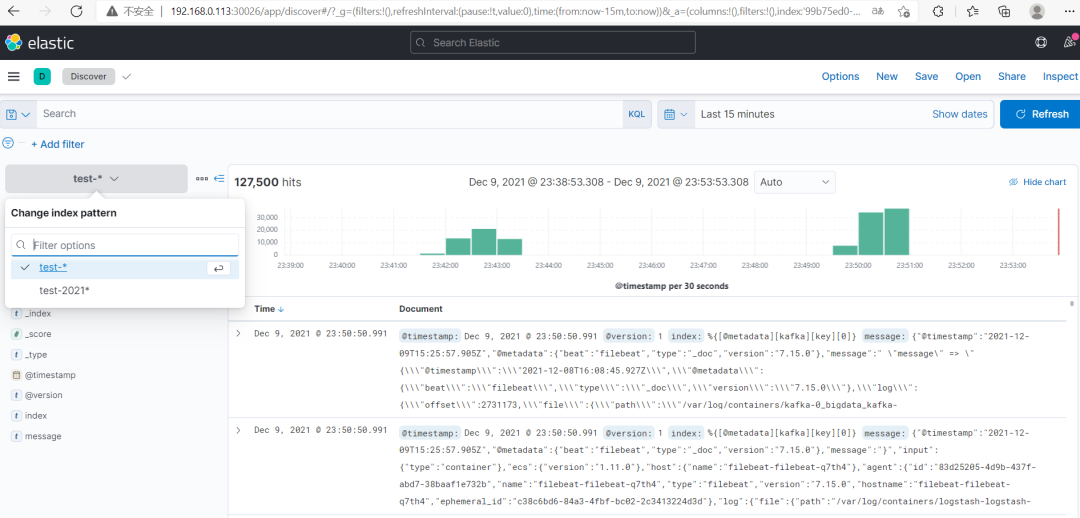Click the browser address bar URL
The height and width of the screenshot is (518, 1080).
513,12
